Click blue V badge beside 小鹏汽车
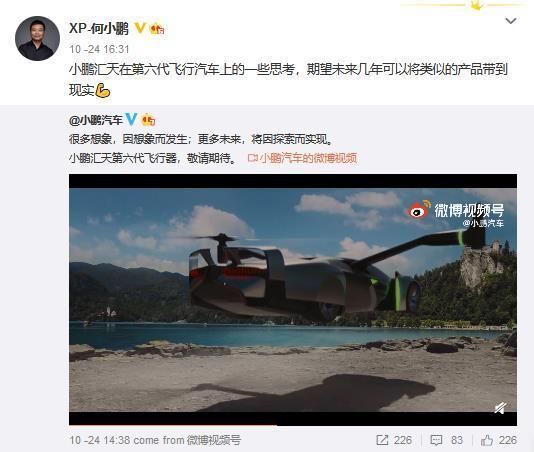 tap(131, 119)
